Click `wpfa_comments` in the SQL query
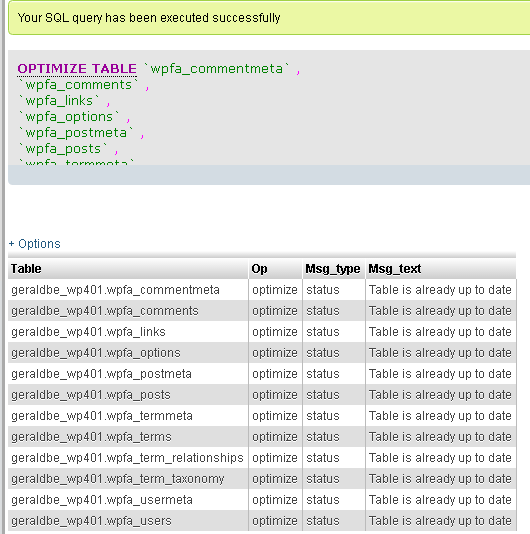Viewport: 530px width, 534px height. [x=78, y=85]
